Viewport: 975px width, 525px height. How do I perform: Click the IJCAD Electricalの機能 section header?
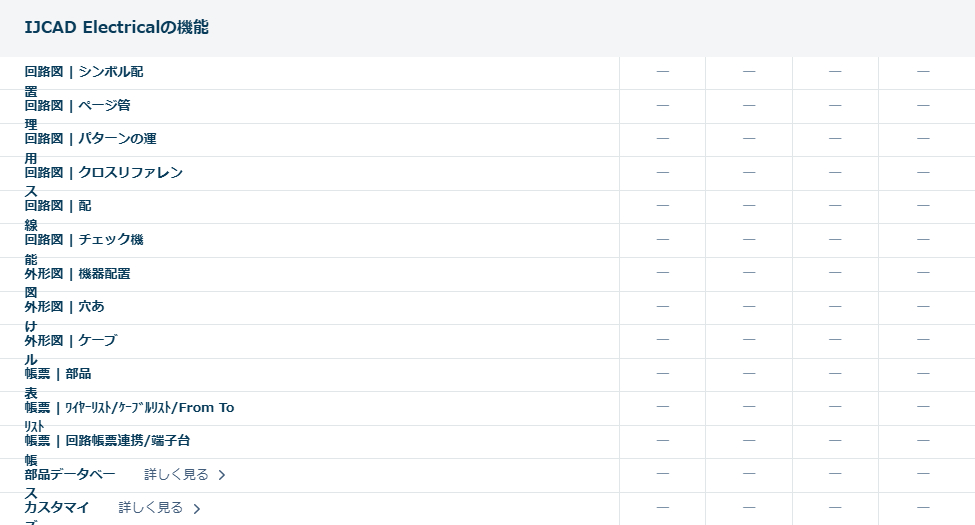117,27
